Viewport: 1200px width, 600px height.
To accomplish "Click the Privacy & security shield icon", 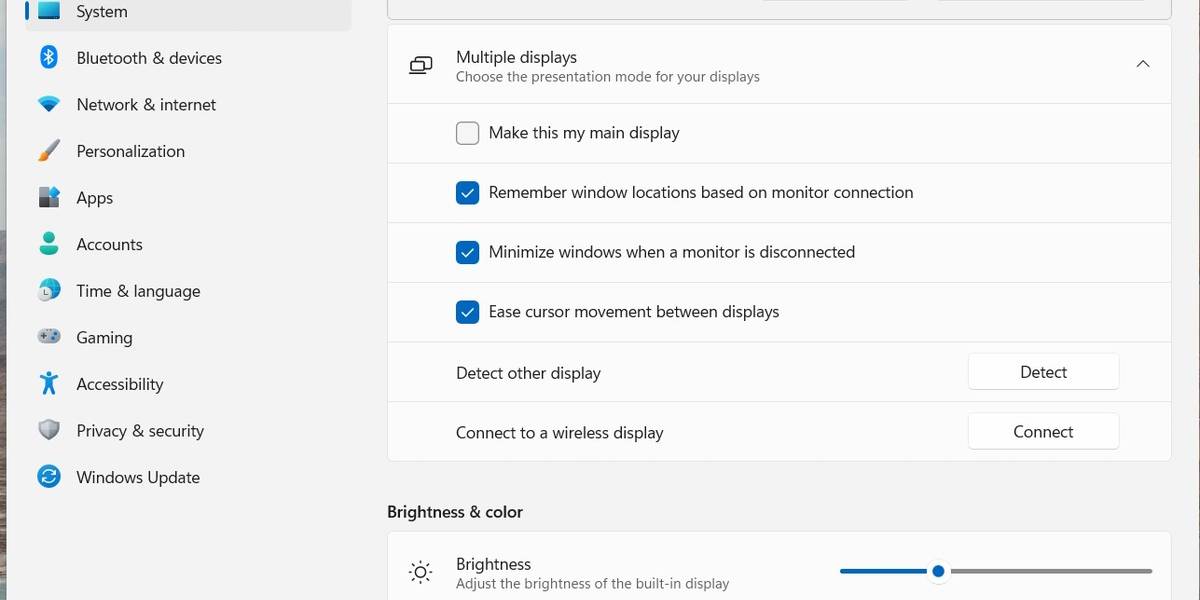I will pyautogui.click(x=48, y=431).
